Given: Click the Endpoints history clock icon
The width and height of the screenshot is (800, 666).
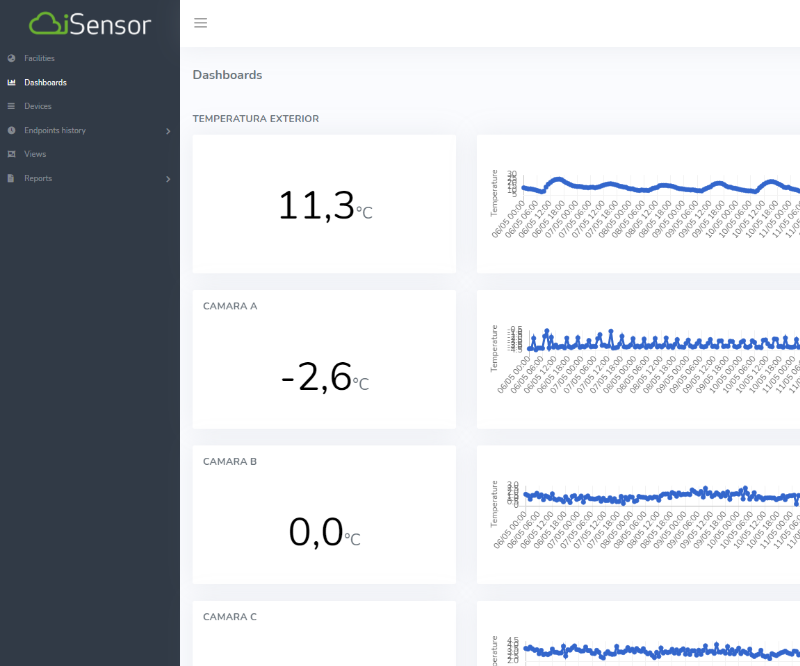Looking at the screenshot, I should point(11,130).
